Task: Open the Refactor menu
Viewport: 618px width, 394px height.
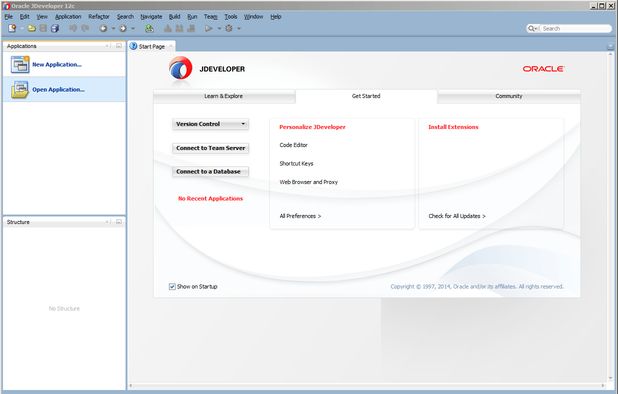Action: 99,17
